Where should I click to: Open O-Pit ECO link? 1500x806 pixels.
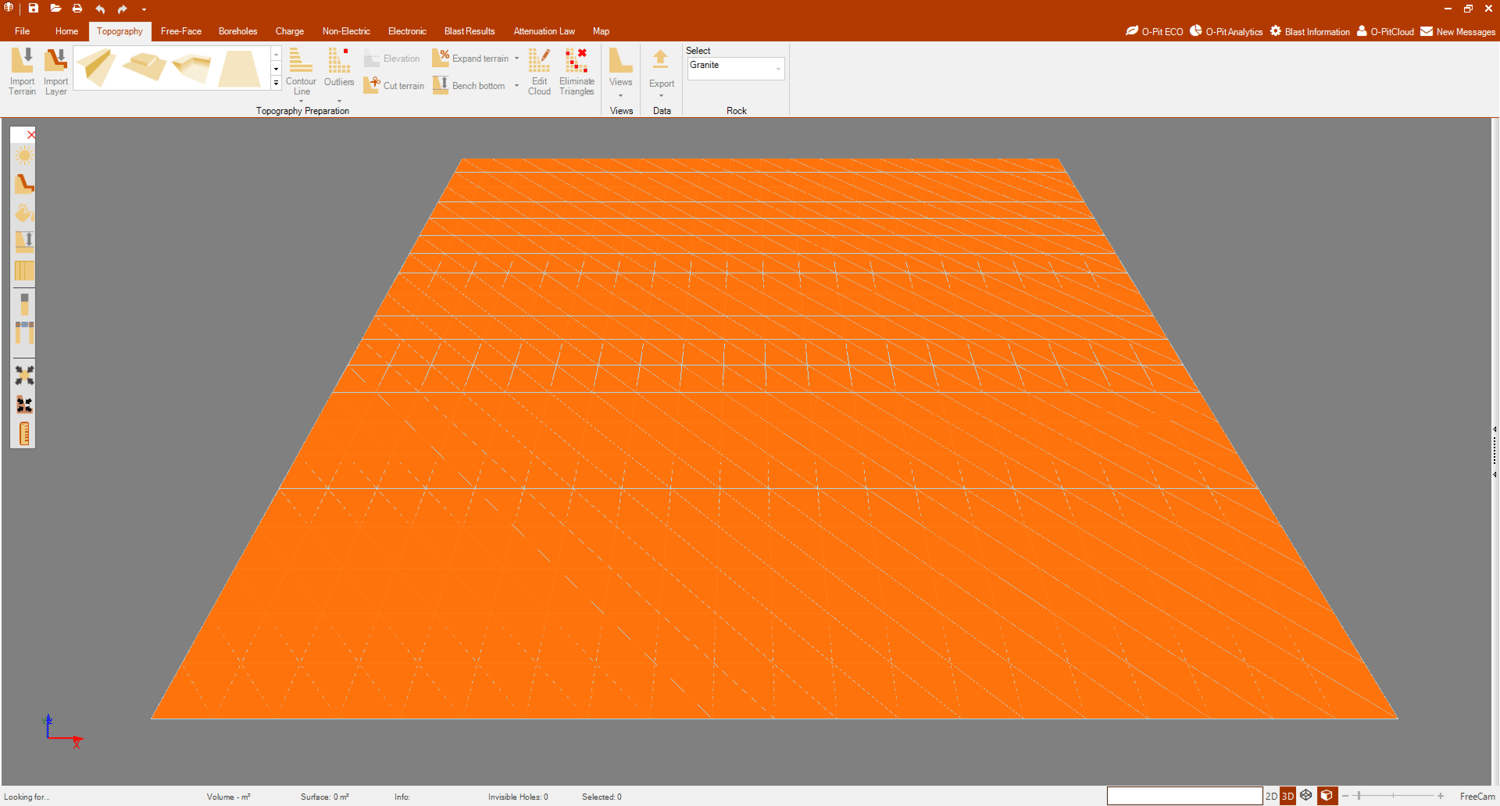(x=1154, y=32)
